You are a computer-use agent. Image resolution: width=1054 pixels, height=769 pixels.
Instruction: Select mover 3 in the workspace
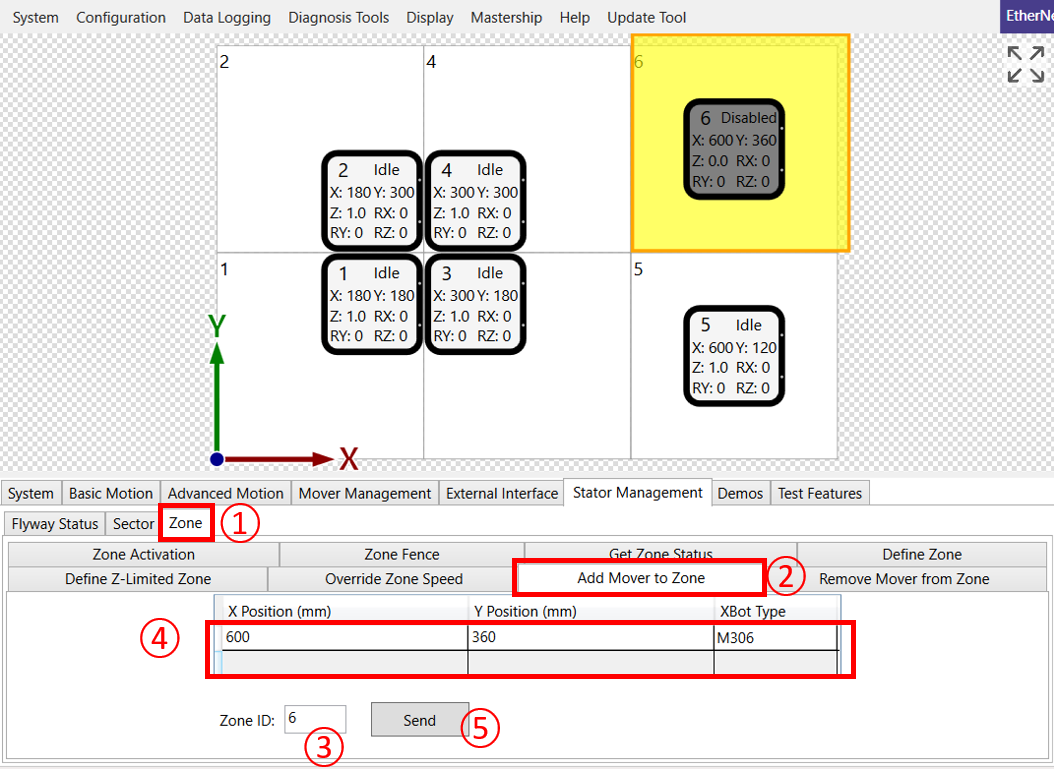click(x=475, y=304)
